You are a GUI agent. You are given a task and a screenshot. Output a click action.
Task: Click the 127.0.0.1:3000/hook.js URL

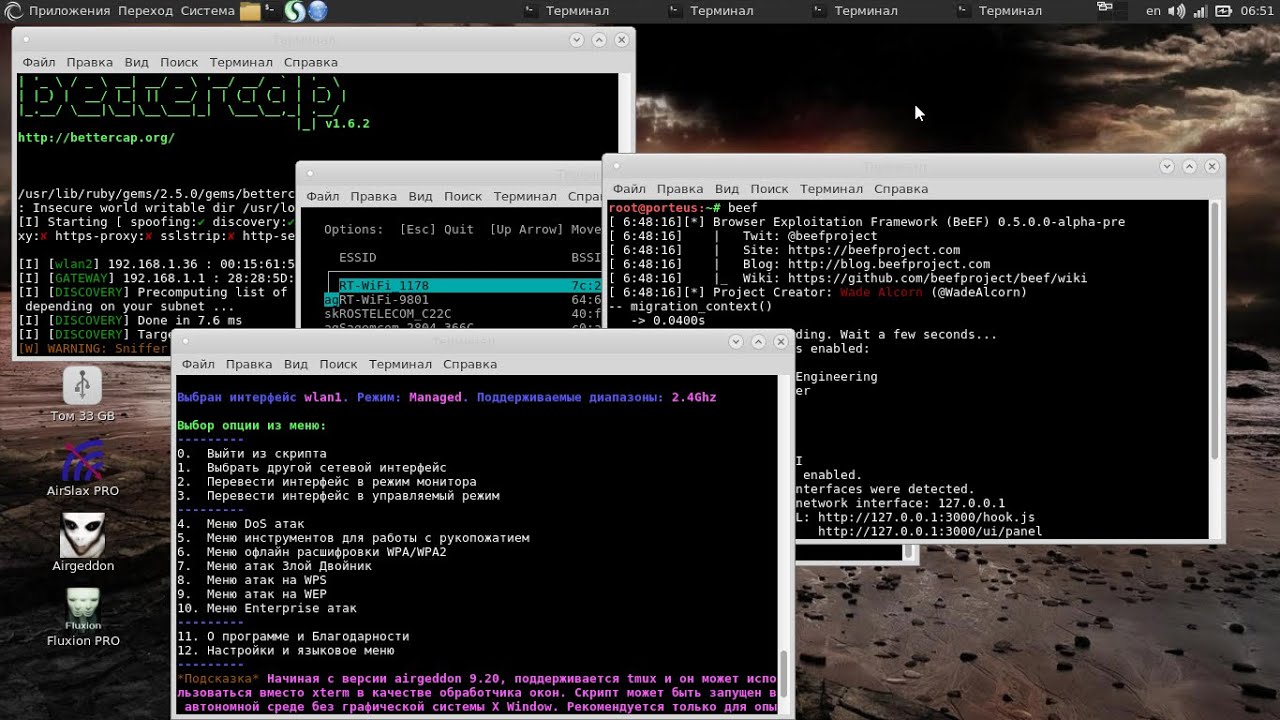[926, 517]
